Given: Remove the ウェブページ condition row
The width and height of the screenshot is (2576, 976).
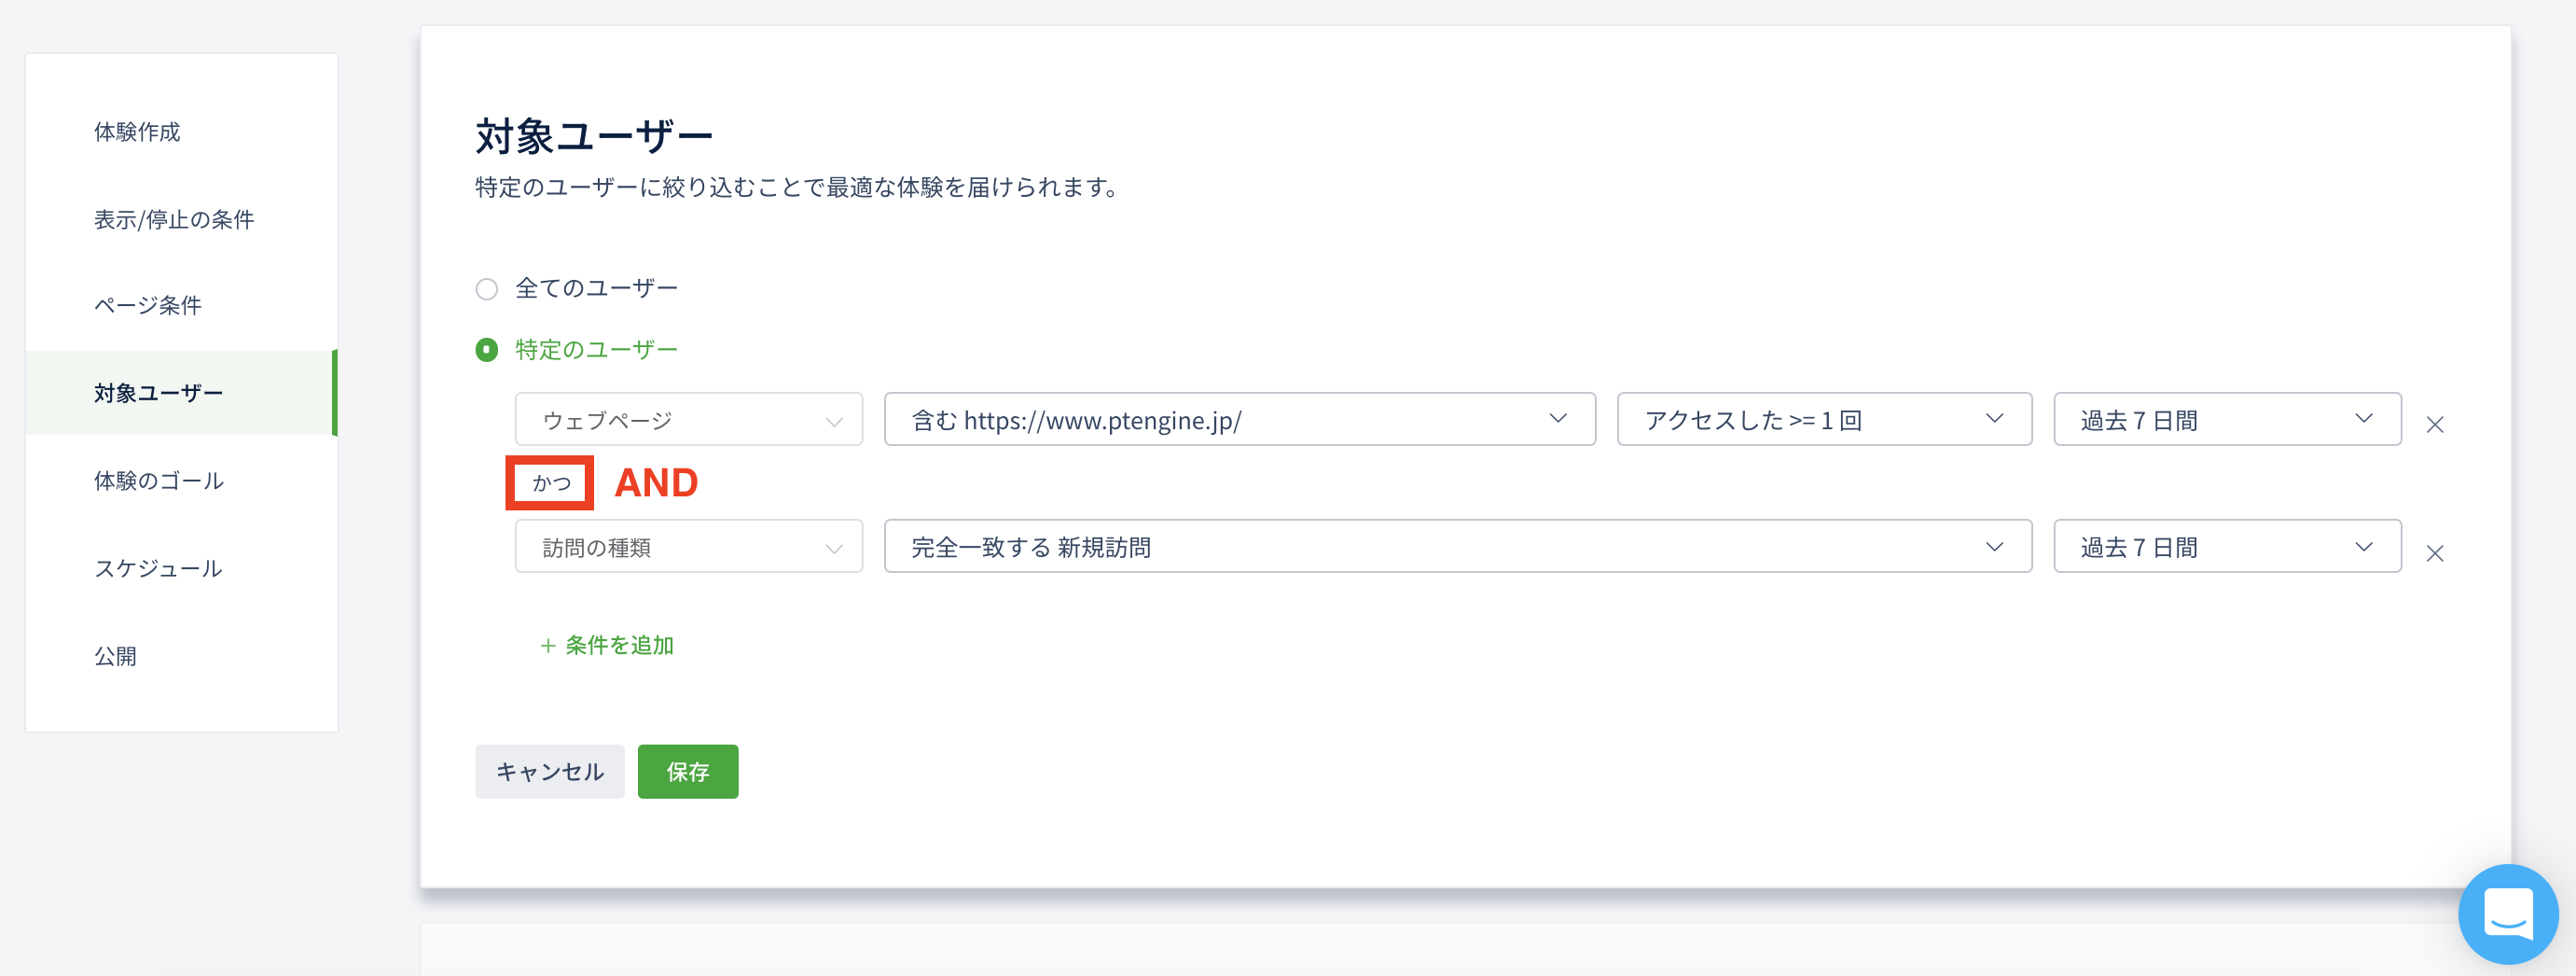Looking at the screenshot, I should point(2435,425).
